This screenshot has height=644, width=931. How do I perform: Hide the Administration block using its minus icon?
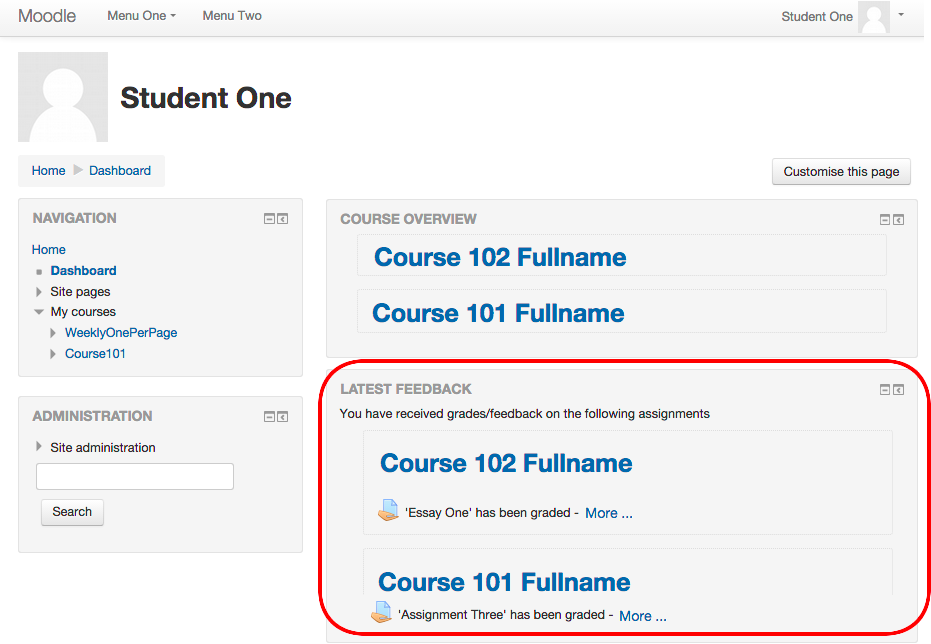pyautogui.click(x=270, y=417)
